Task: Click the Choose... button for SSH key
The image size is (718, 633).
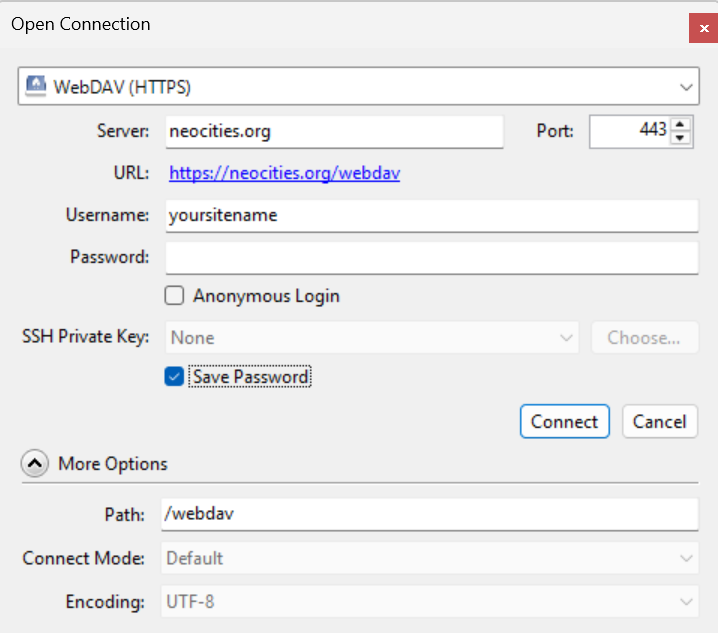Action: click(x=645, y=338)
